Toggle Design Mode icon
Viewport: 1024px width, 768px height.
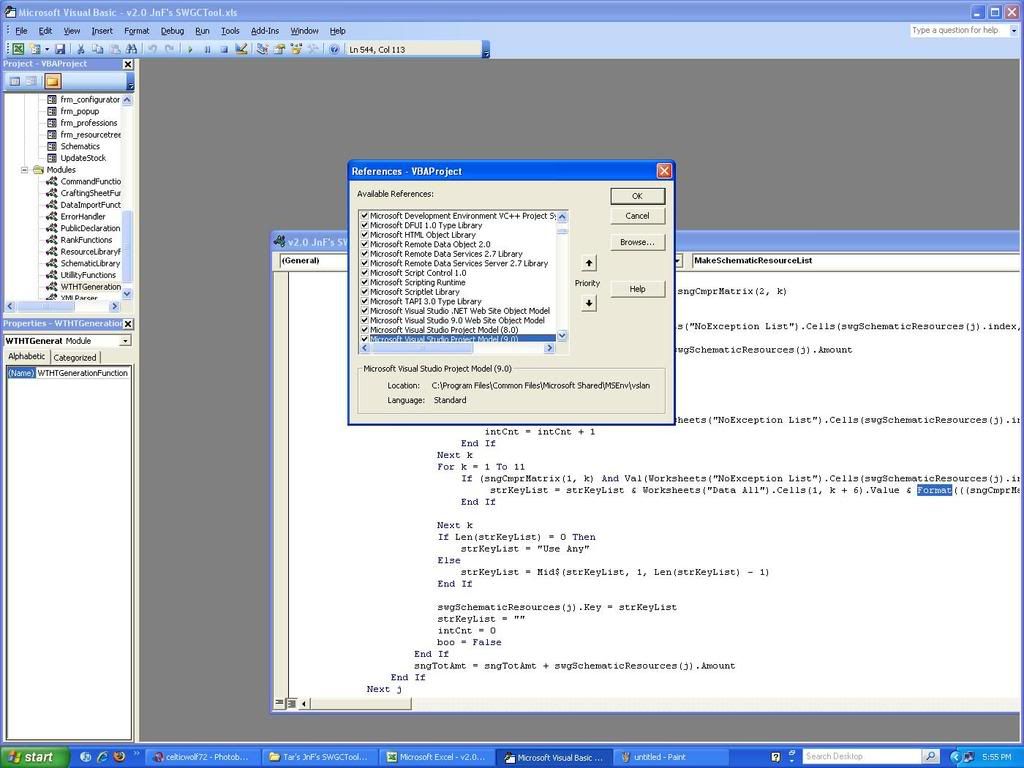click(241, 49)
